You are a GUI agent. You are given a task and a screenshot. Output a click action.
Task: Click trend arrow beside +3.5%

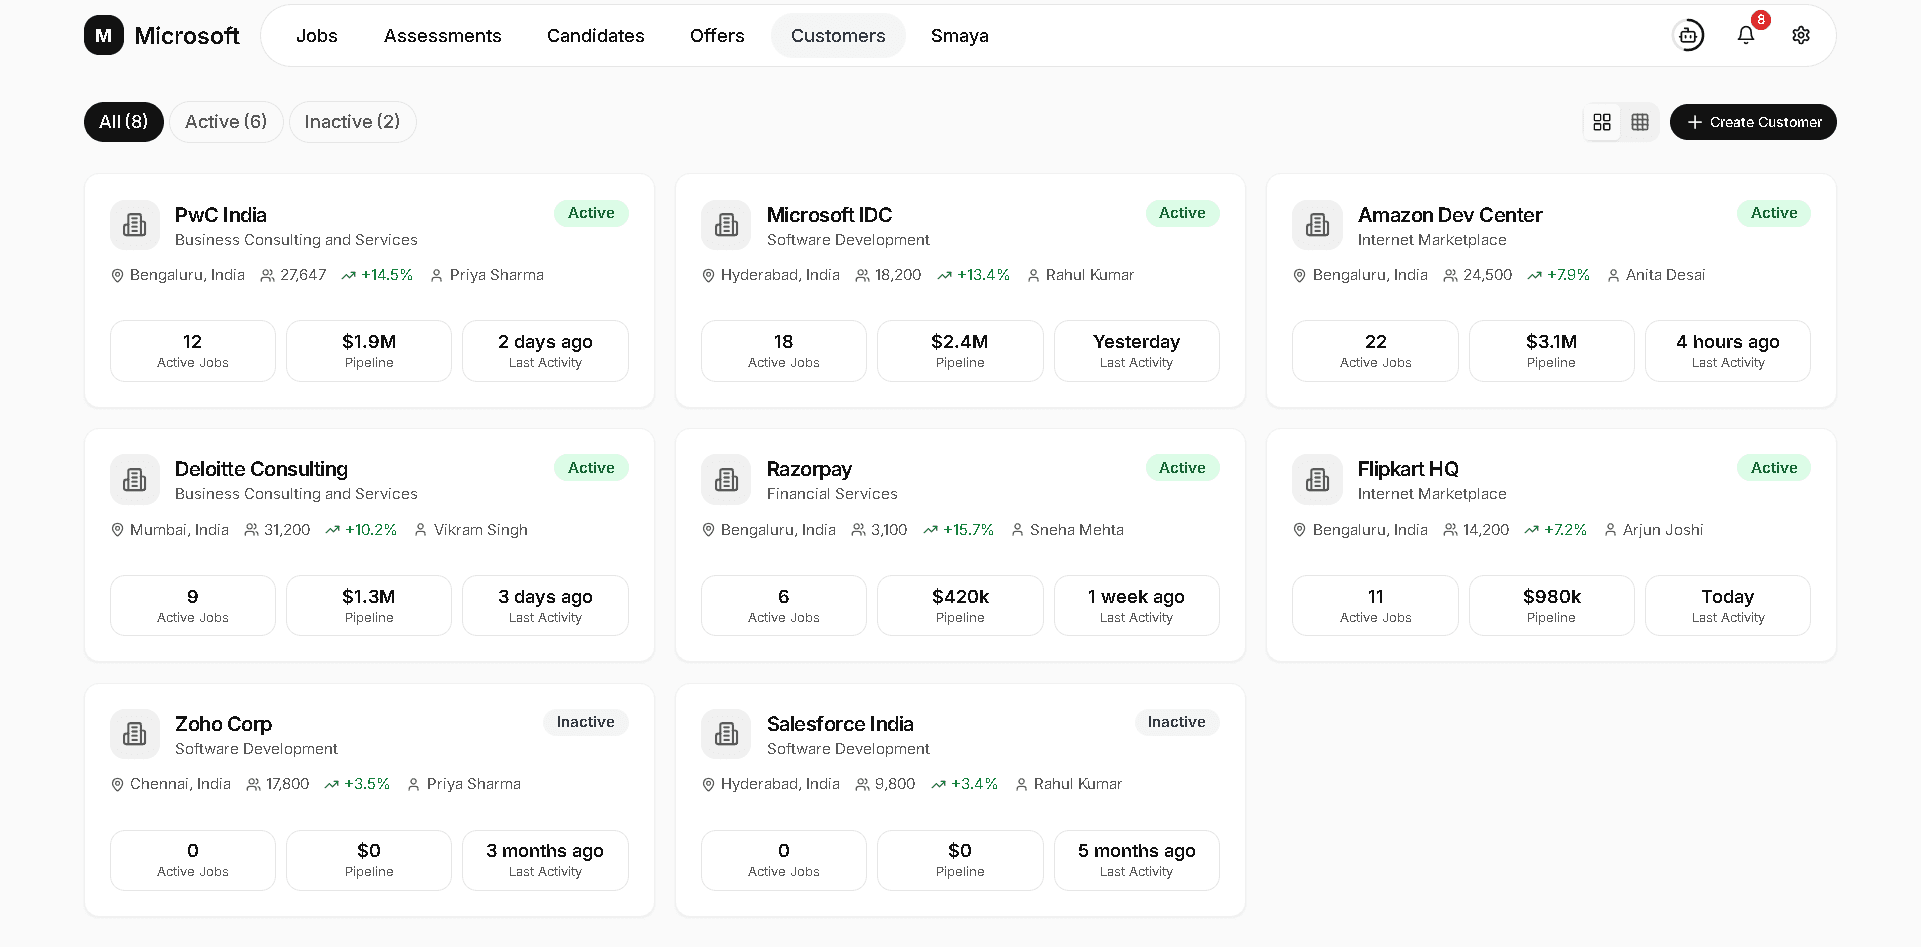click(x=331, y=785)
